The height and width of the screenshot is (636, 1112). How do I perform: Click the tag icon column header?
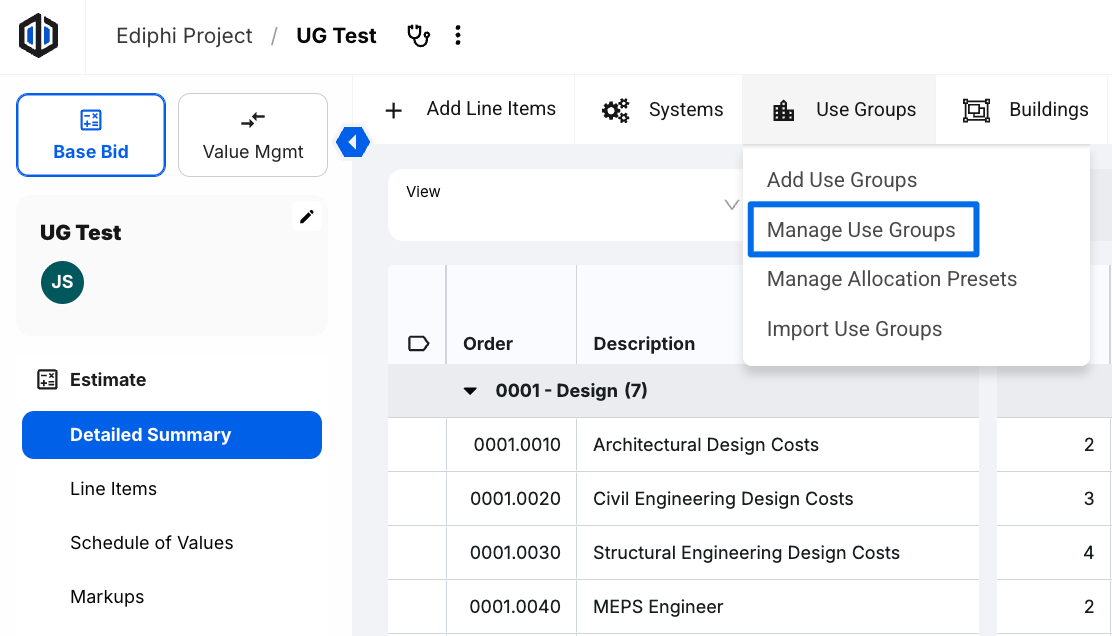pos(419,344)
